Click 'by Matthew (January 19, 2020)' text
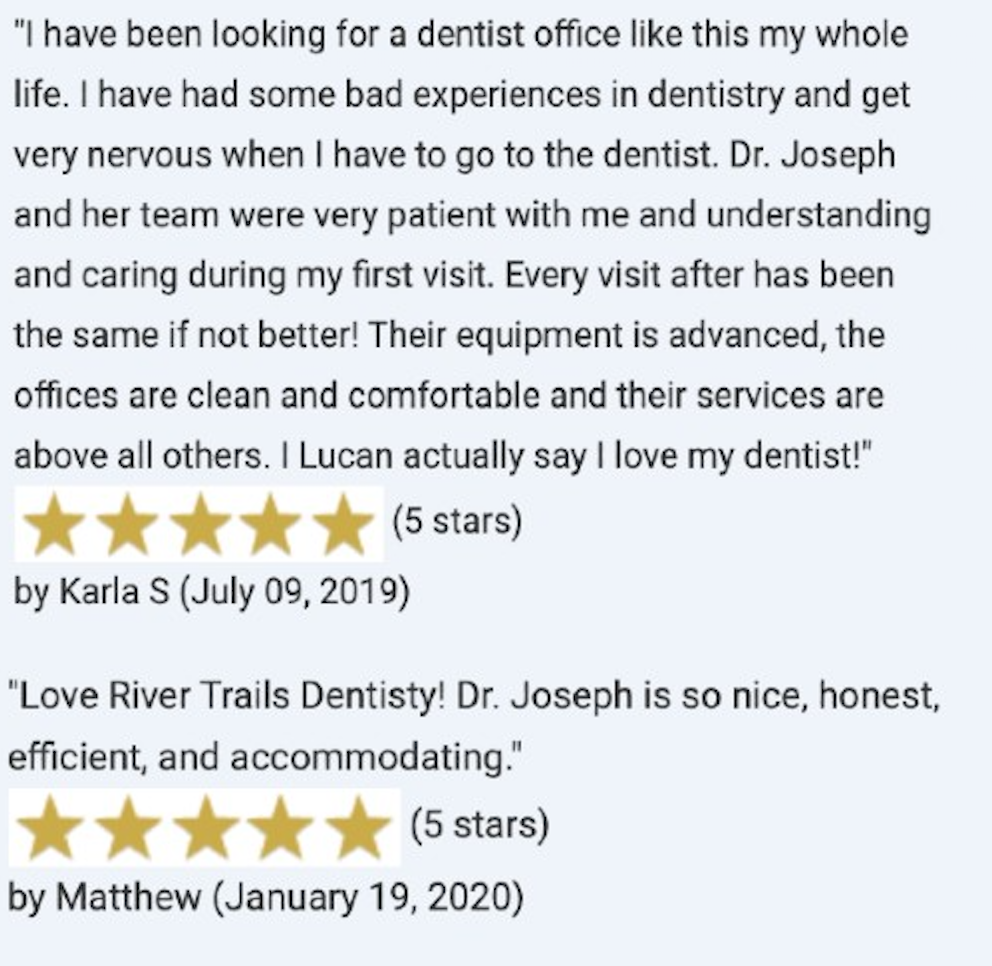 pyautogui.click(x=266, y=898)
